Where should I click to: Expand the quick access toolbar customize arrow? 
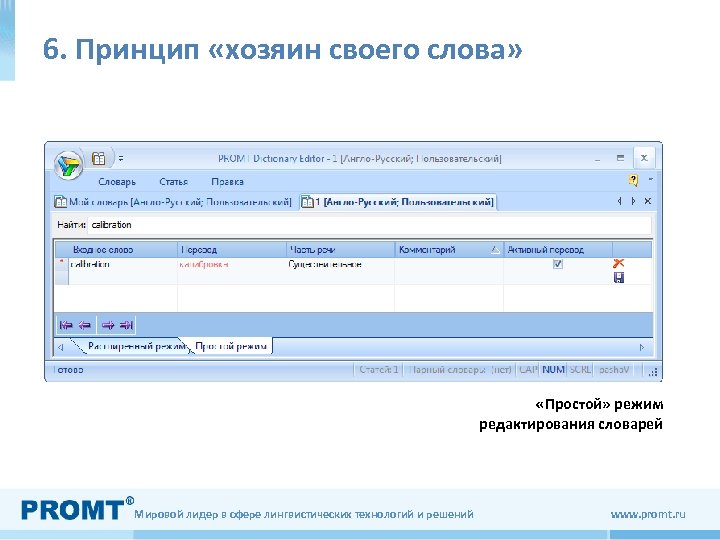pyautogui.click(x=121, y=158)
